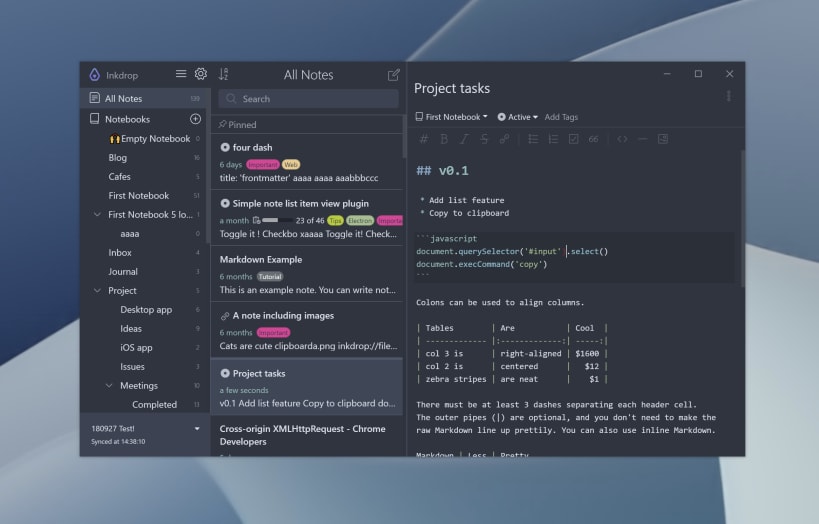
Task: Apply italic formatting from editor toolbar
Action: tap(464, 139)
